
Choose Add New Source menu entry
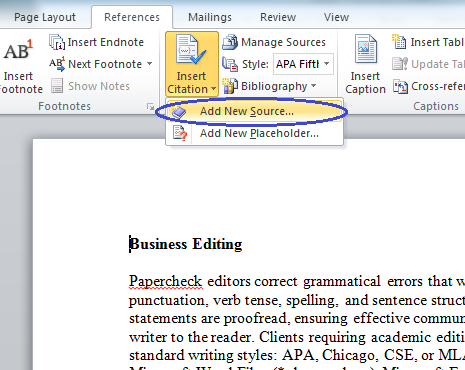click(254, 111)
